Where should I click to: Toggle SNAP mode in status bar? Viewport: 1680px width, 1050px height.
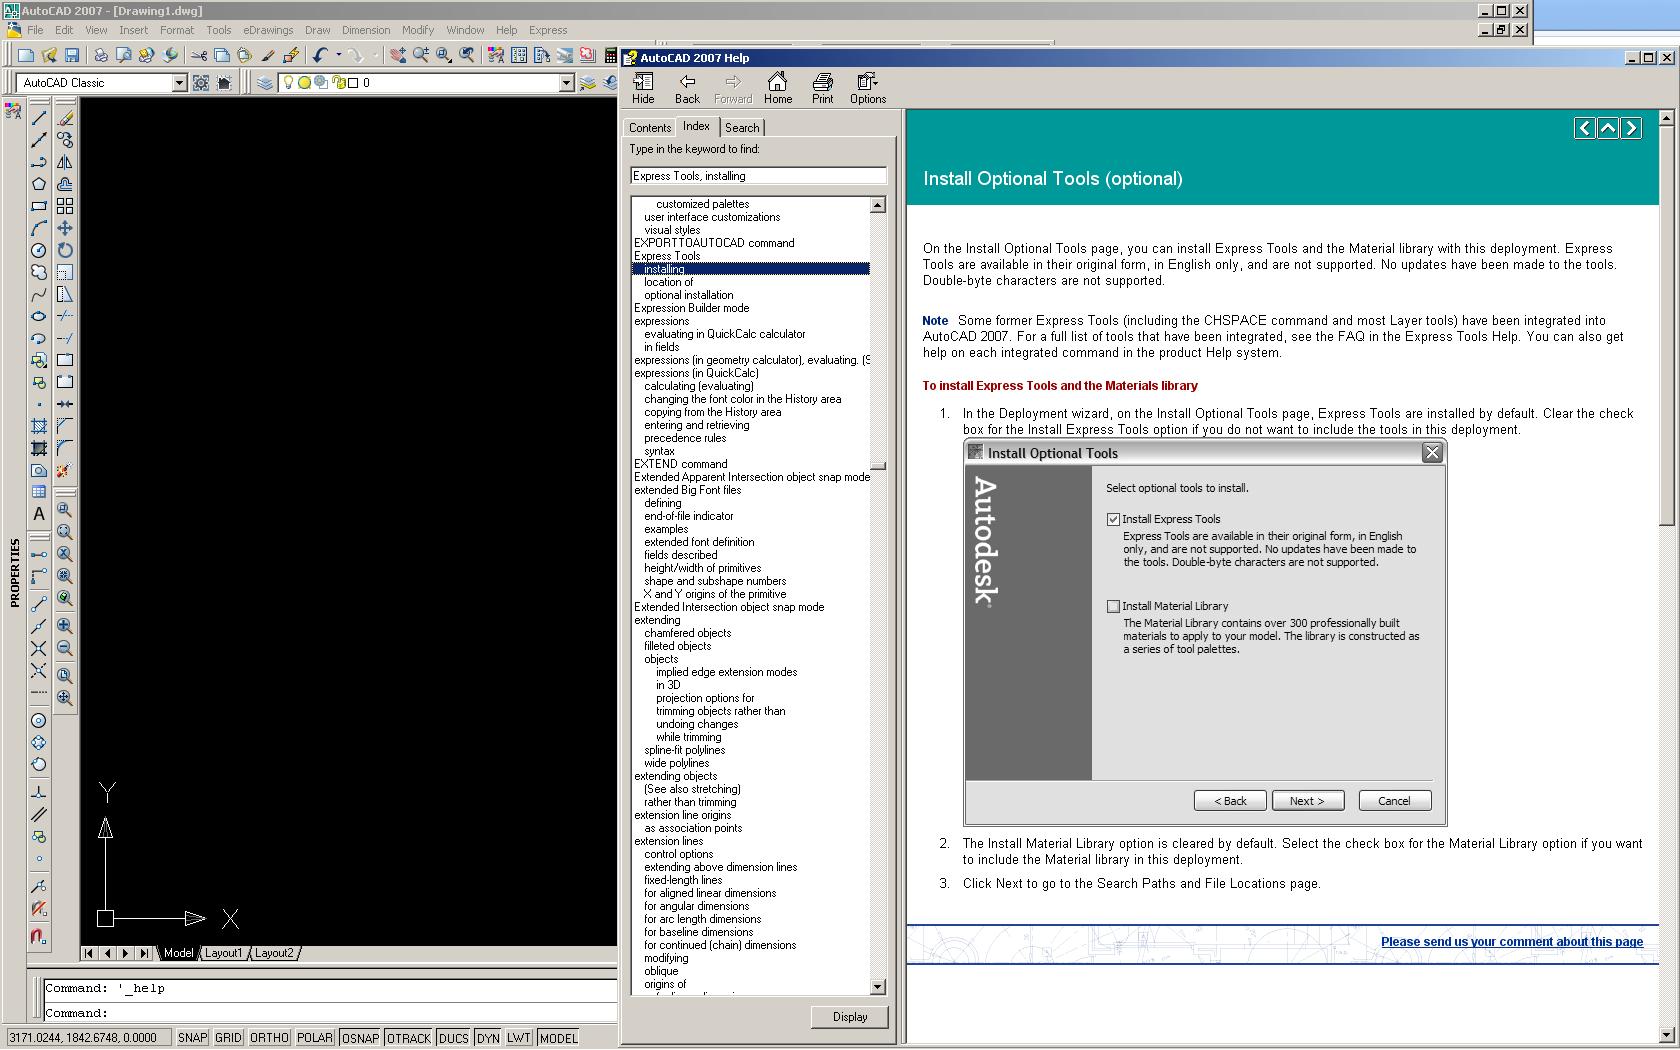[192, 1038]
